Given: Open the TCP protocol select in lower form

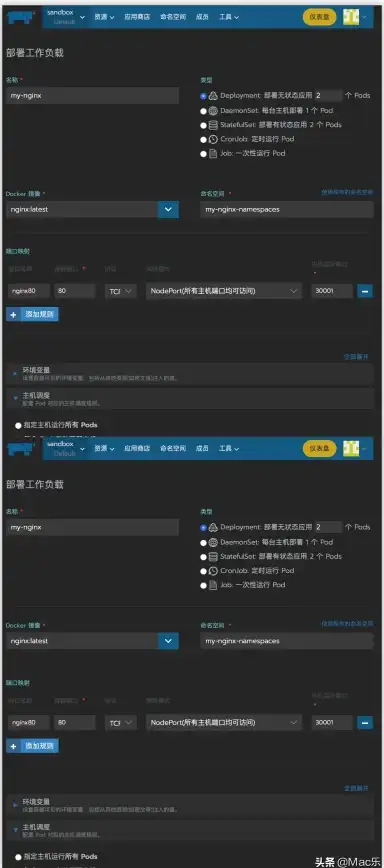Looking at the screenshot, I should tap(121, 722).
